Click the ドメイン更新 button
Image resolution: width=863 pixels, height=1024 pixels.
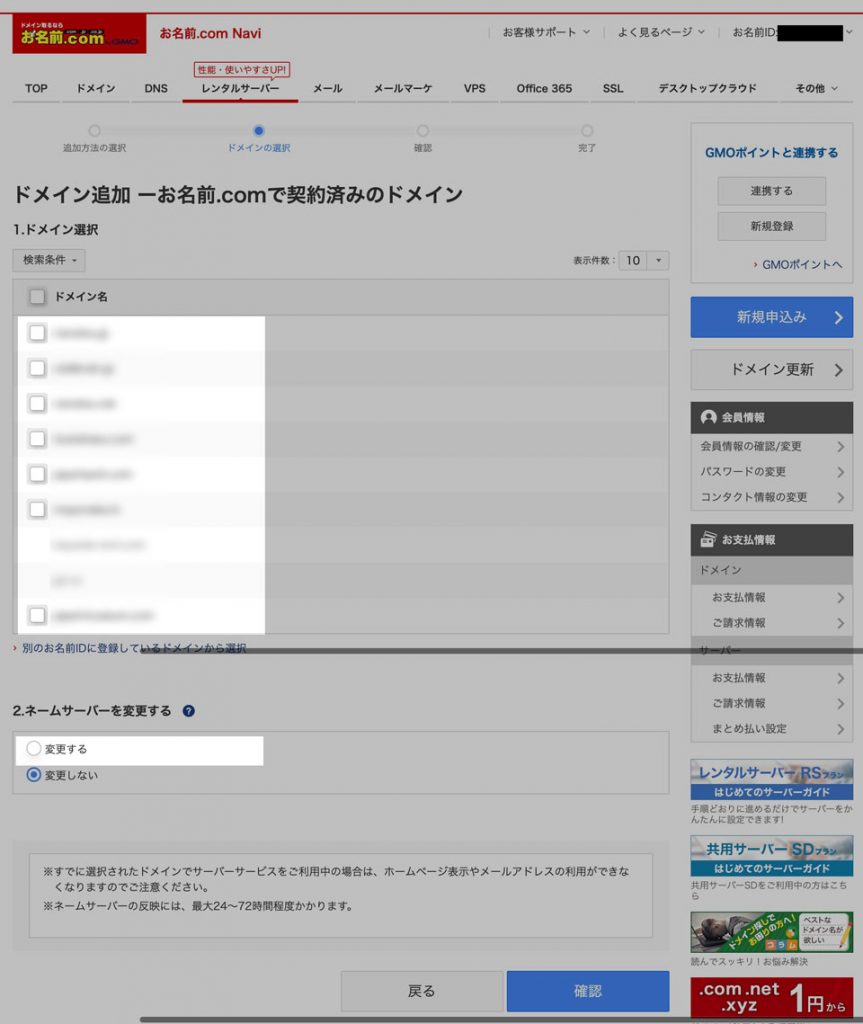(x=772, y=370)
